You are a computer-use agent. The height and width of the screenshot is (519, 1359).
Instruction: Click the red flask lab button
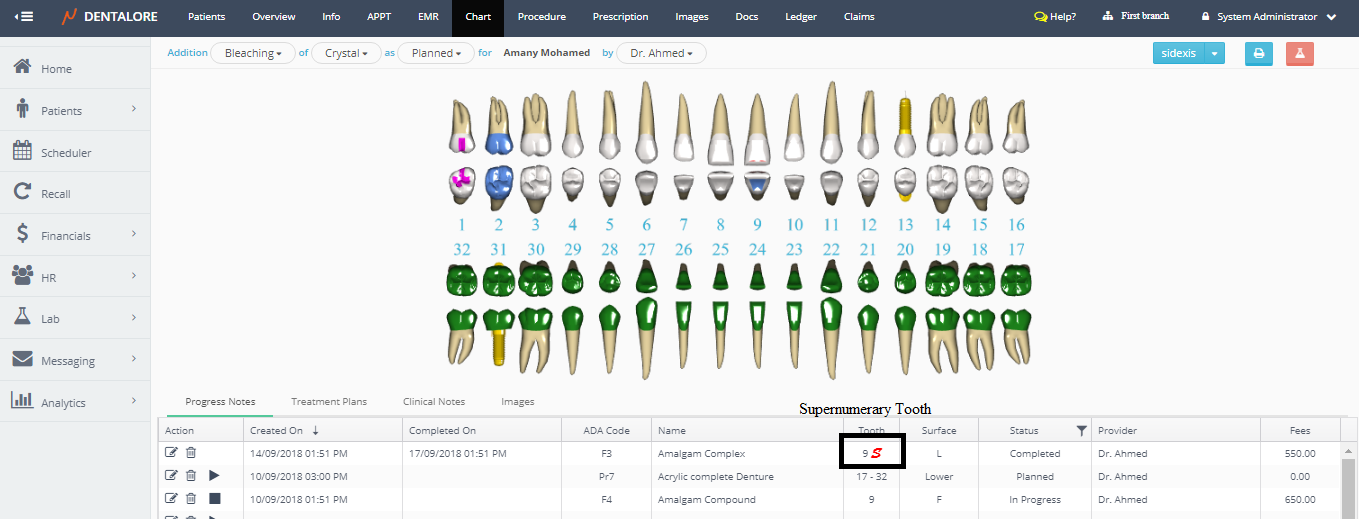1299,54
